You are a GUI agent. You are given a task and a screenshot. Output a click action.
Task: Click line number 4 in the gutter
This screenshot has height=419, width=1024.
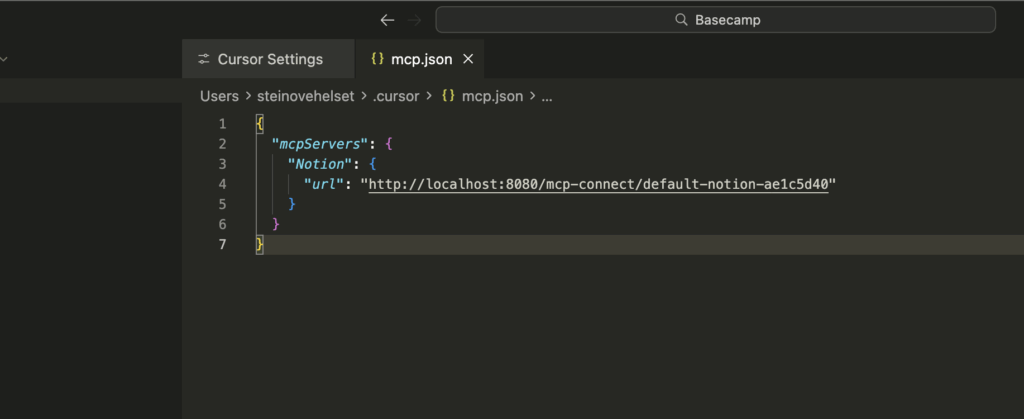click(x=222, y=184)
